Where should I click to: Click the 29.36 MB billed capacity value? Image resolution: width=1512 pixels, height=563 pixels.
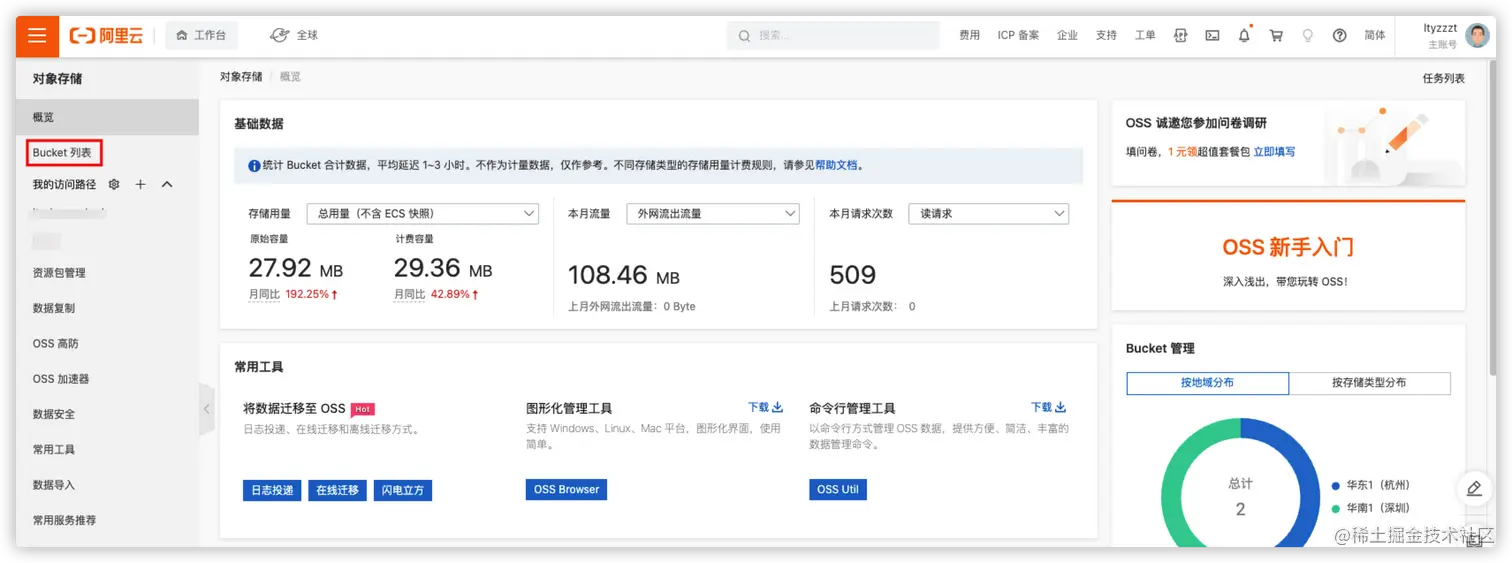pos(443,268)
